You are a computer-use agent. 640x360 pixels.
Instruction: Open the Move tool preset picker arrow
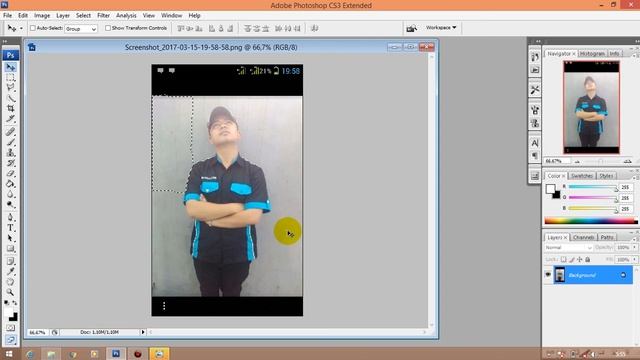coord(21,28)
